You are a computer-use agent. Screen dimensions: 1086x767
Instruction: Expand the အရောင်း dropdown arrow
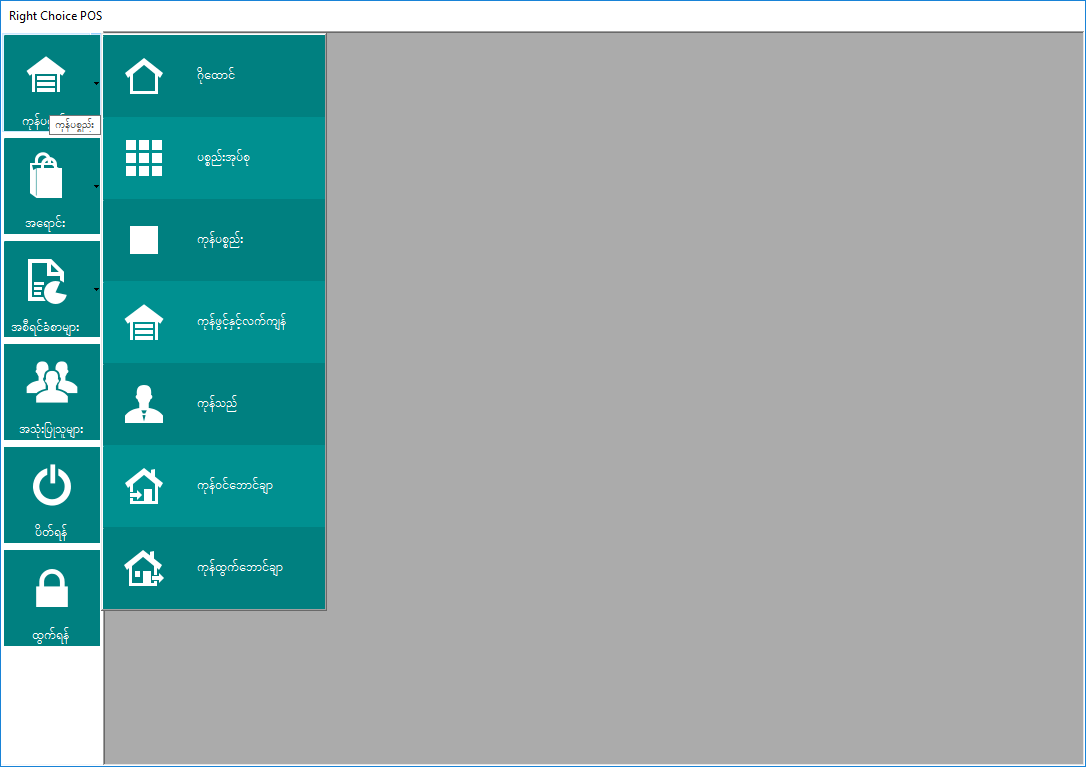tap(96, 186)
